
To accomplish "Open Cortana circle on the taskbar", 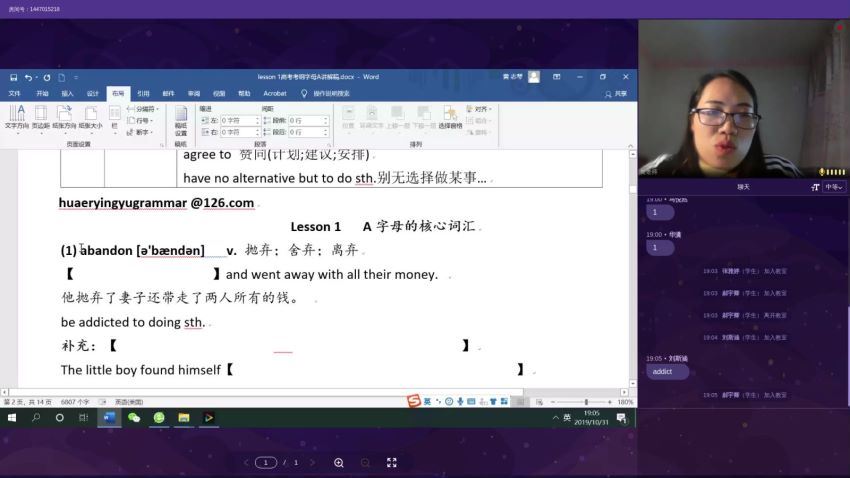I will [60, 417].
